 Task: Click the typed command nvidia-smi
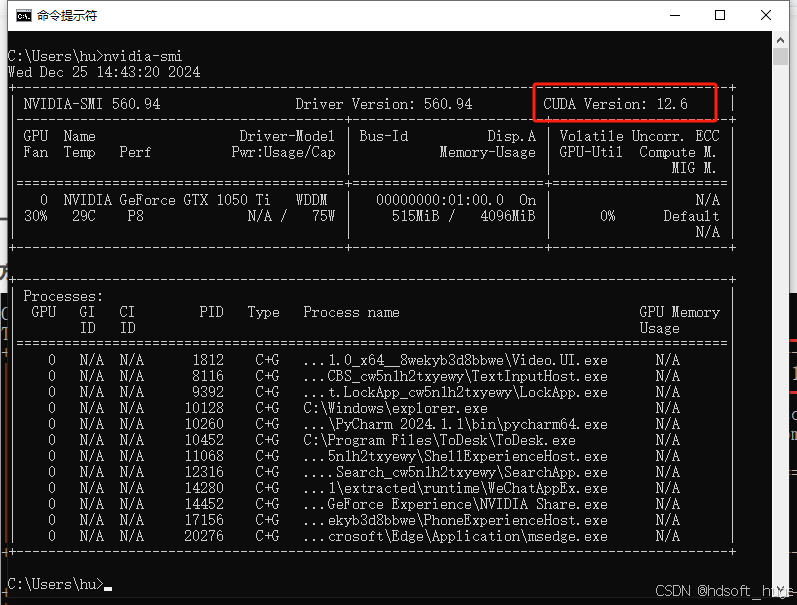click(x=142, y=56)
